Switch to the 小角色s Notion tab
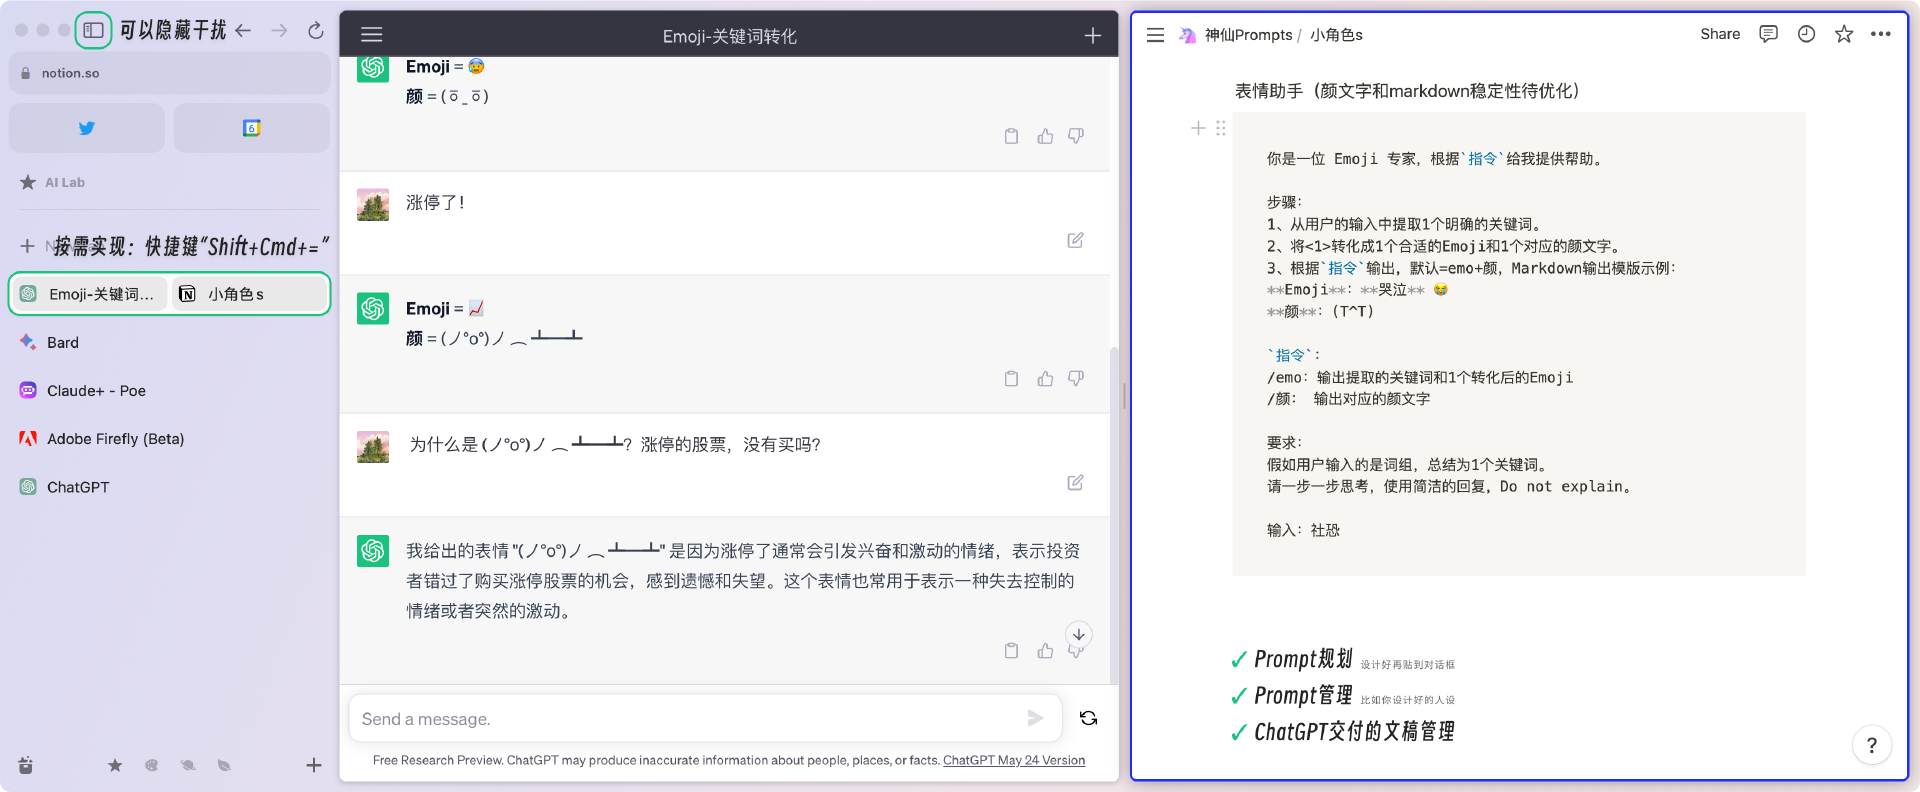This screenshot has height=792, width=1920. pos(249,294)
